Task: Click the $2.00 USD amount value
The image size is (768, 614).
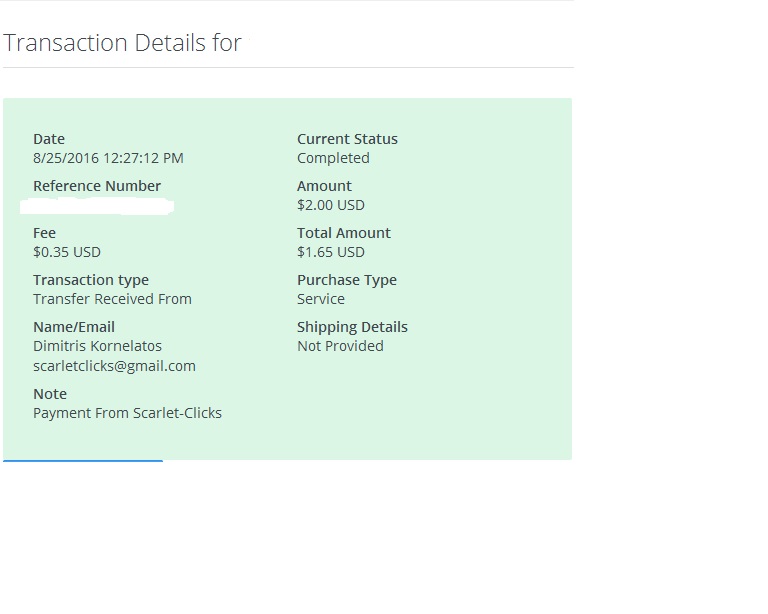Action: tap(331, 205)
